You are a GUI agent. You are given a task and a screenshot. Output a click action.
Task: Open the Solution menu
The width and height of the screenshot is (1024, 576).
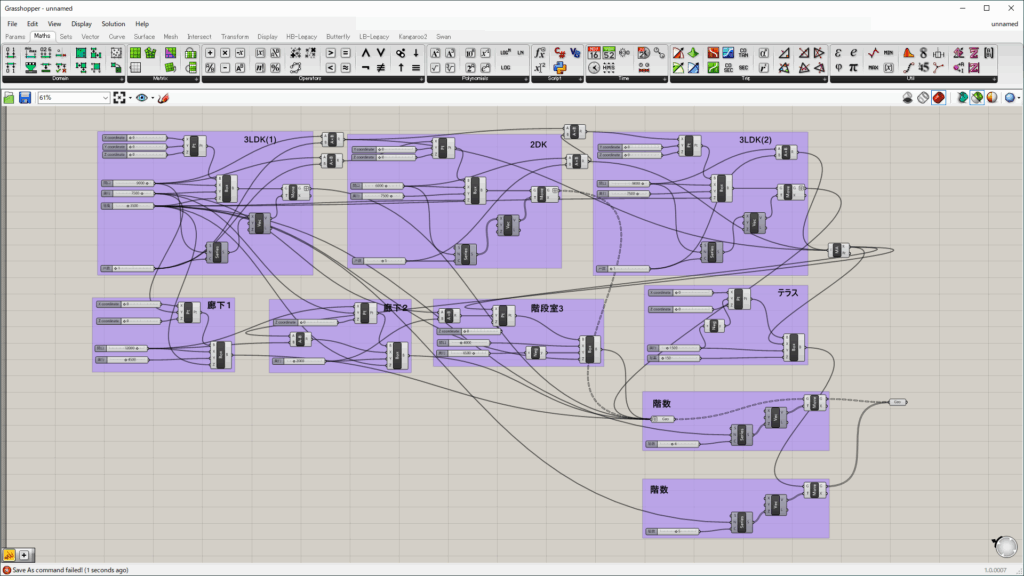(113, 23)
